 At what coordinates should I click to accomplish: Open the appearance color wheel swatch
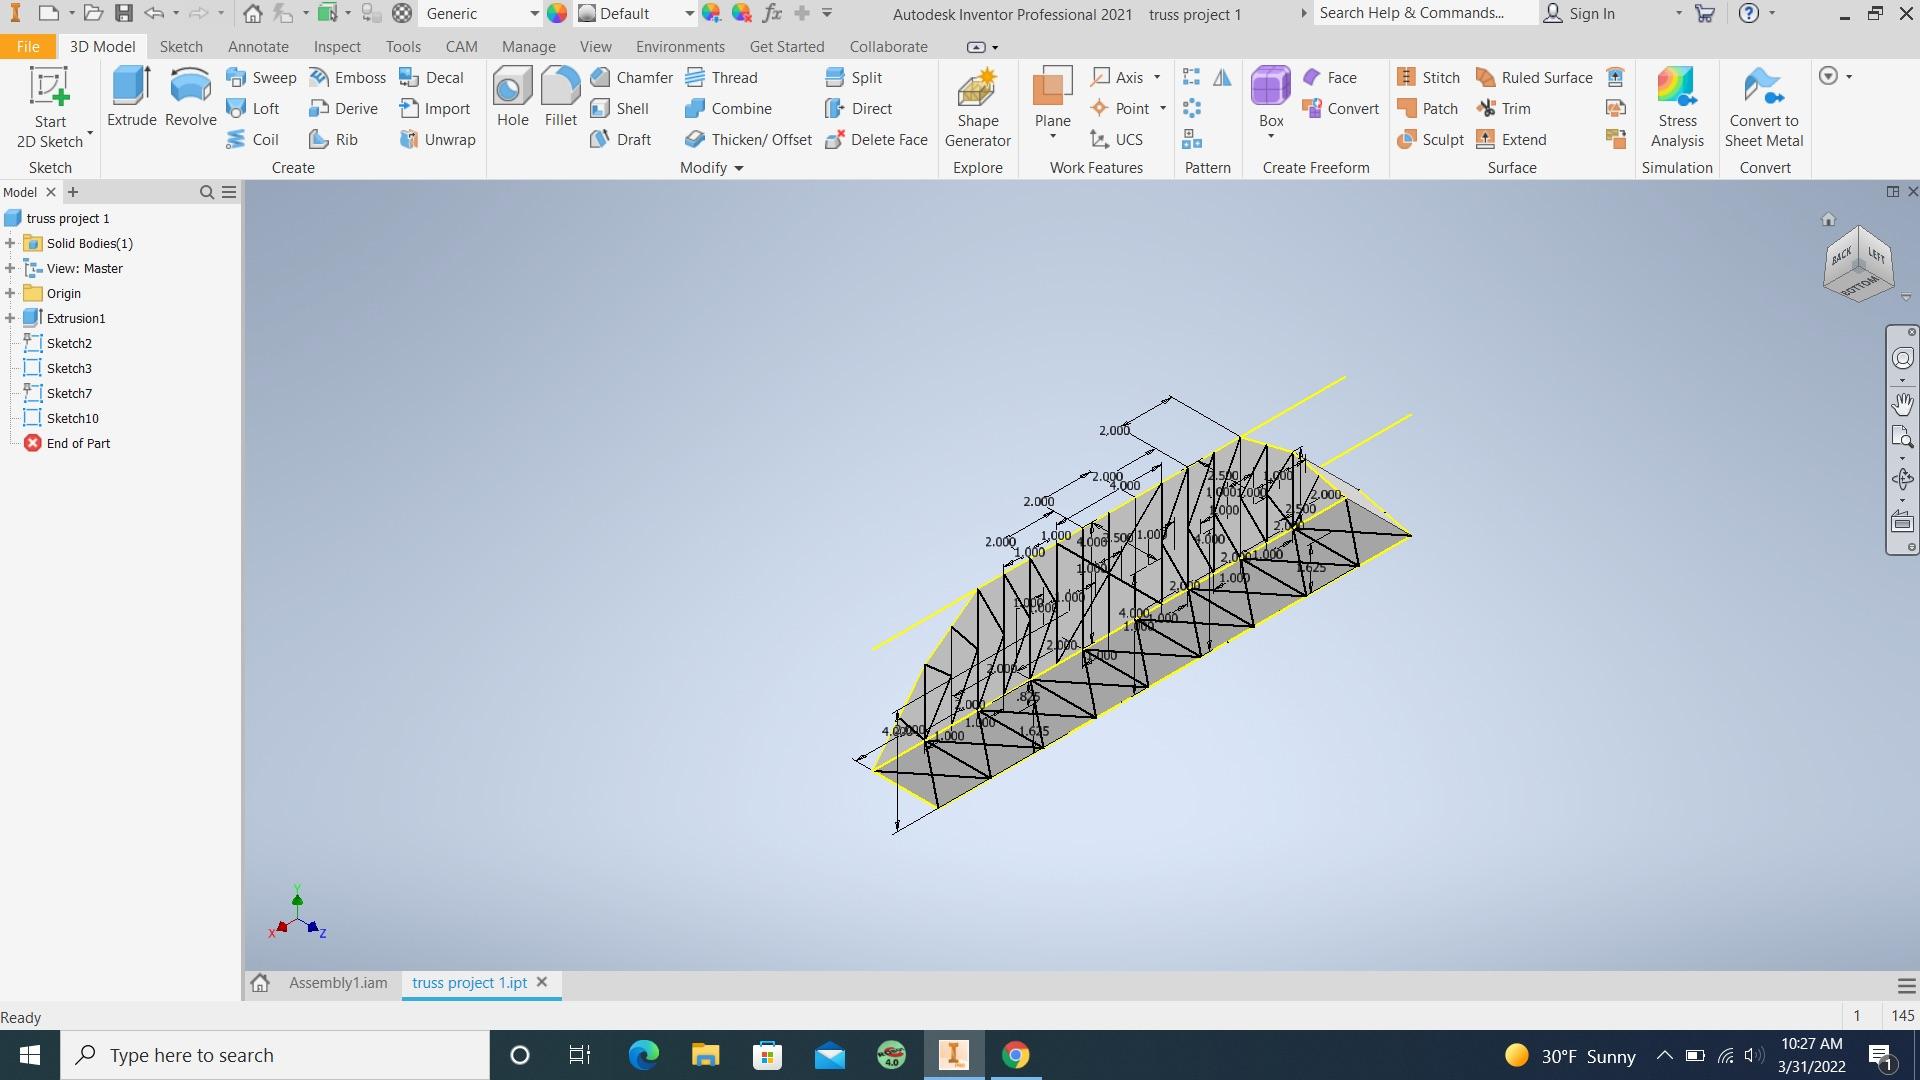pyautogui.click(x=557, y=14)
